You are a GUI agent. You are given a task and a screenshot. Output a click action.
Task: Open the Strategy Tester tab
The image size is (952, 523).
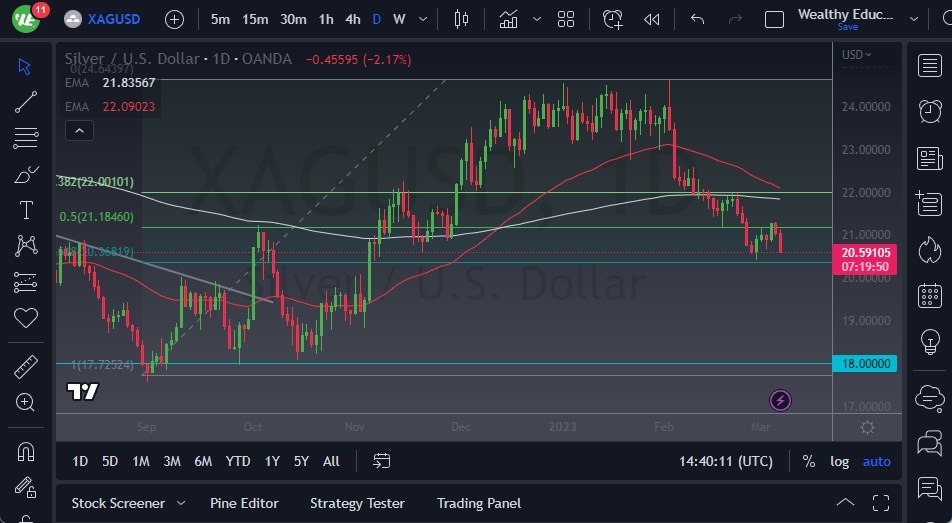pos(357,503)
